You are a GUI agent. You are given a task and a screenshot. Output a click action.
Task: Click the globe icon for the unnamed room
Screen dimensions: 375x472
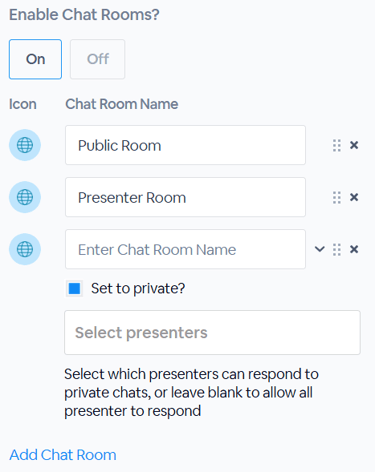pyautogui.click(x=25, y=249)
